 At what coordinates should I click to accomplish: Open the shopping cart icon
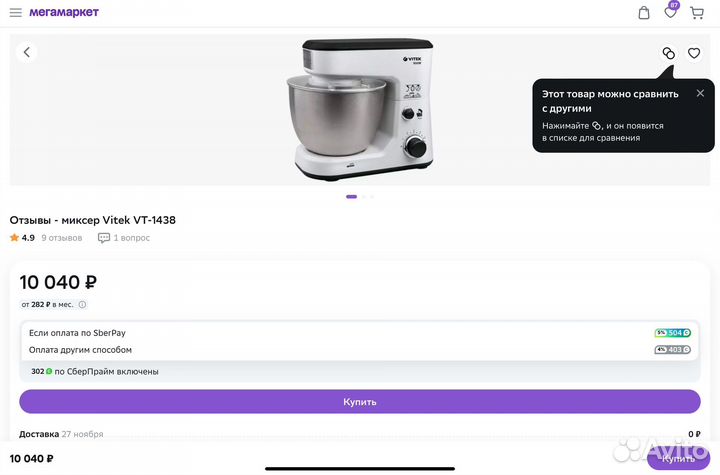pyautogui.click(x=697, y=13)
